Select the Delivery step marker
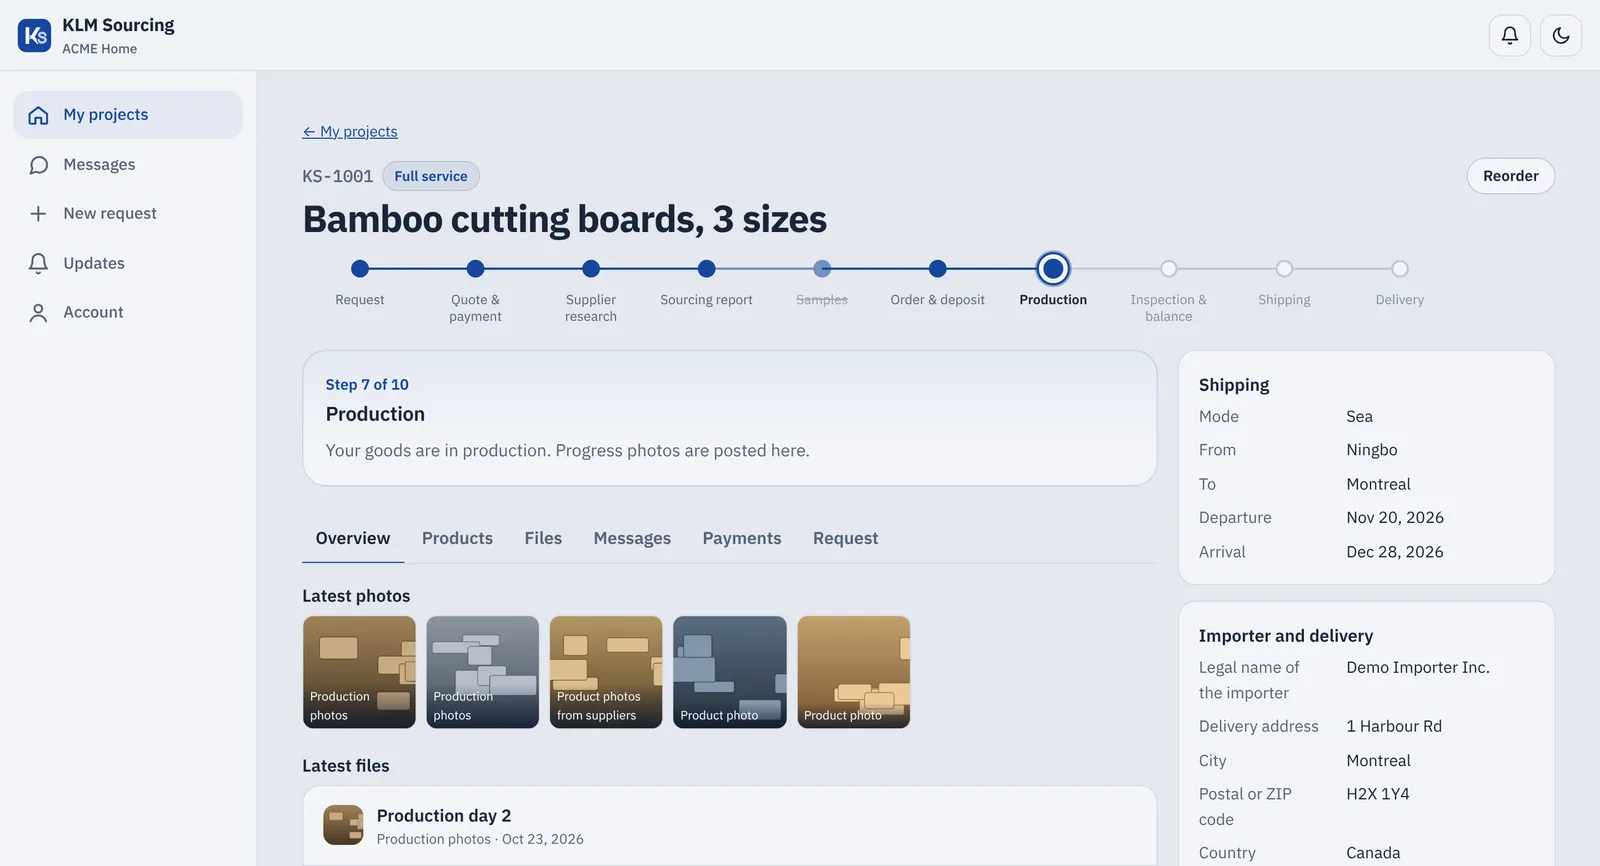This screenshot has height=866, width=1600. 1400,269
